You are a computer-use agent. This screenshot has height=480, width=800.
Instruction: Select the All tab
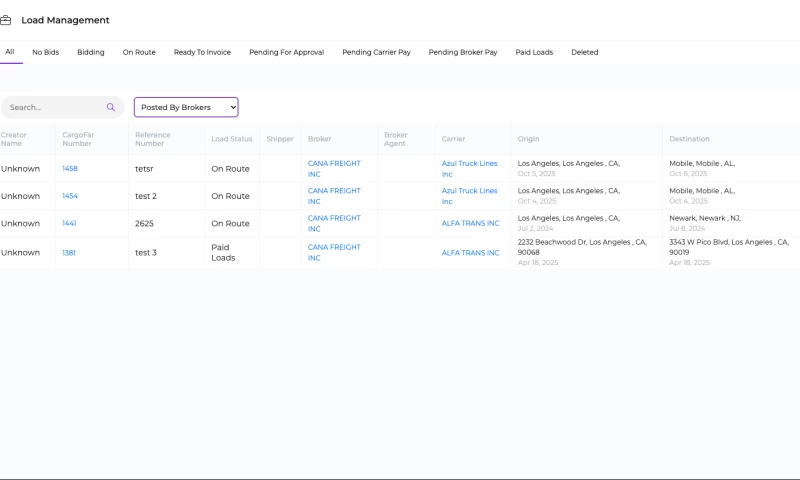(x=10, y=52)
